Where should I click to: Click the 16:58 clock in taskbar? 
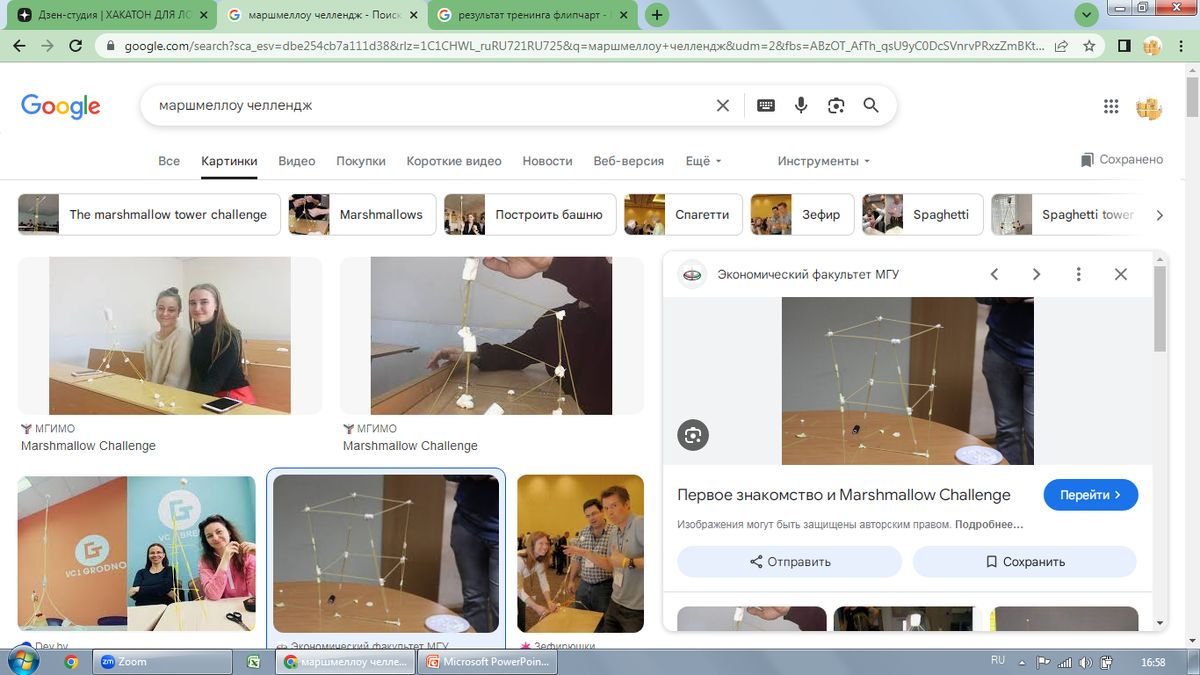(x=1153, y=662)
